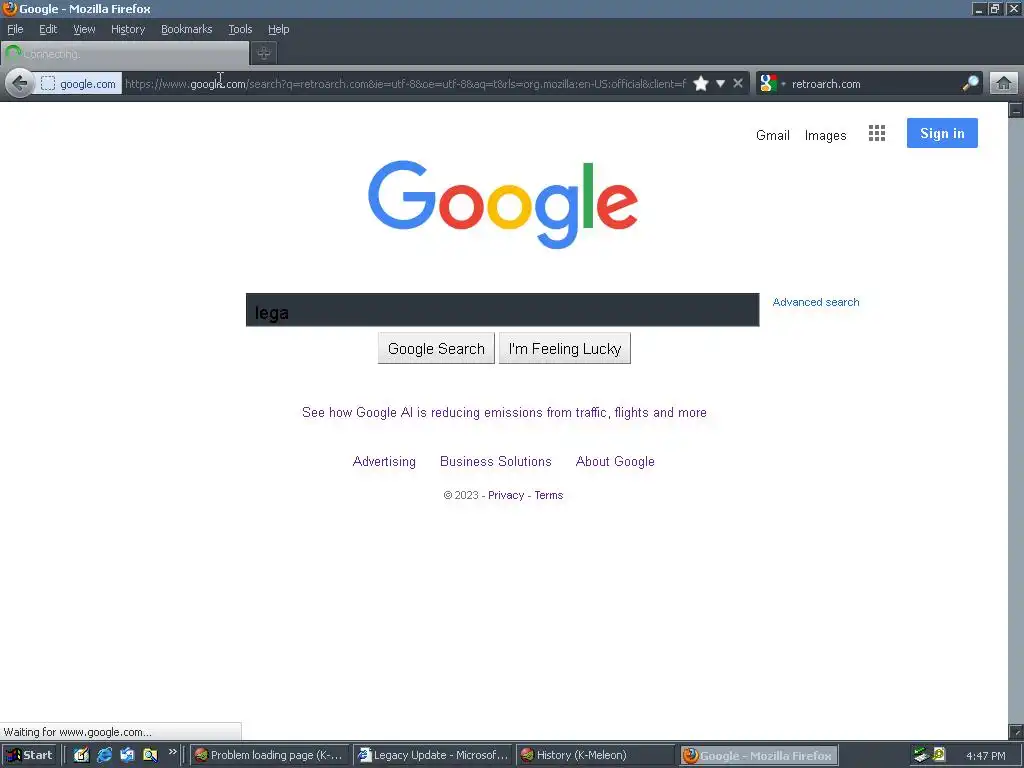Open the File menu
This screenshot has height=768, width=1024.
15,29
